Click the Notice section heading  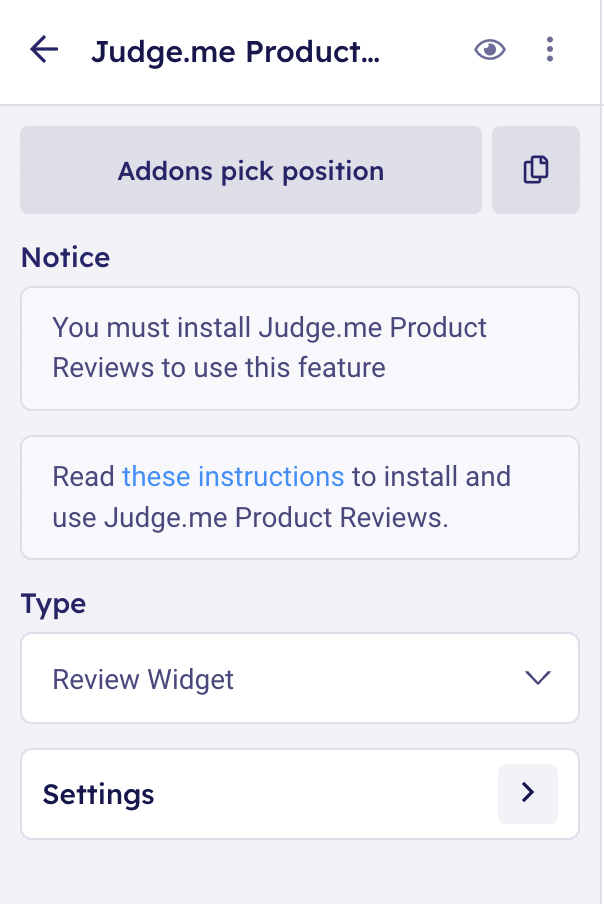pyautogui.click(x=65, y=258)
